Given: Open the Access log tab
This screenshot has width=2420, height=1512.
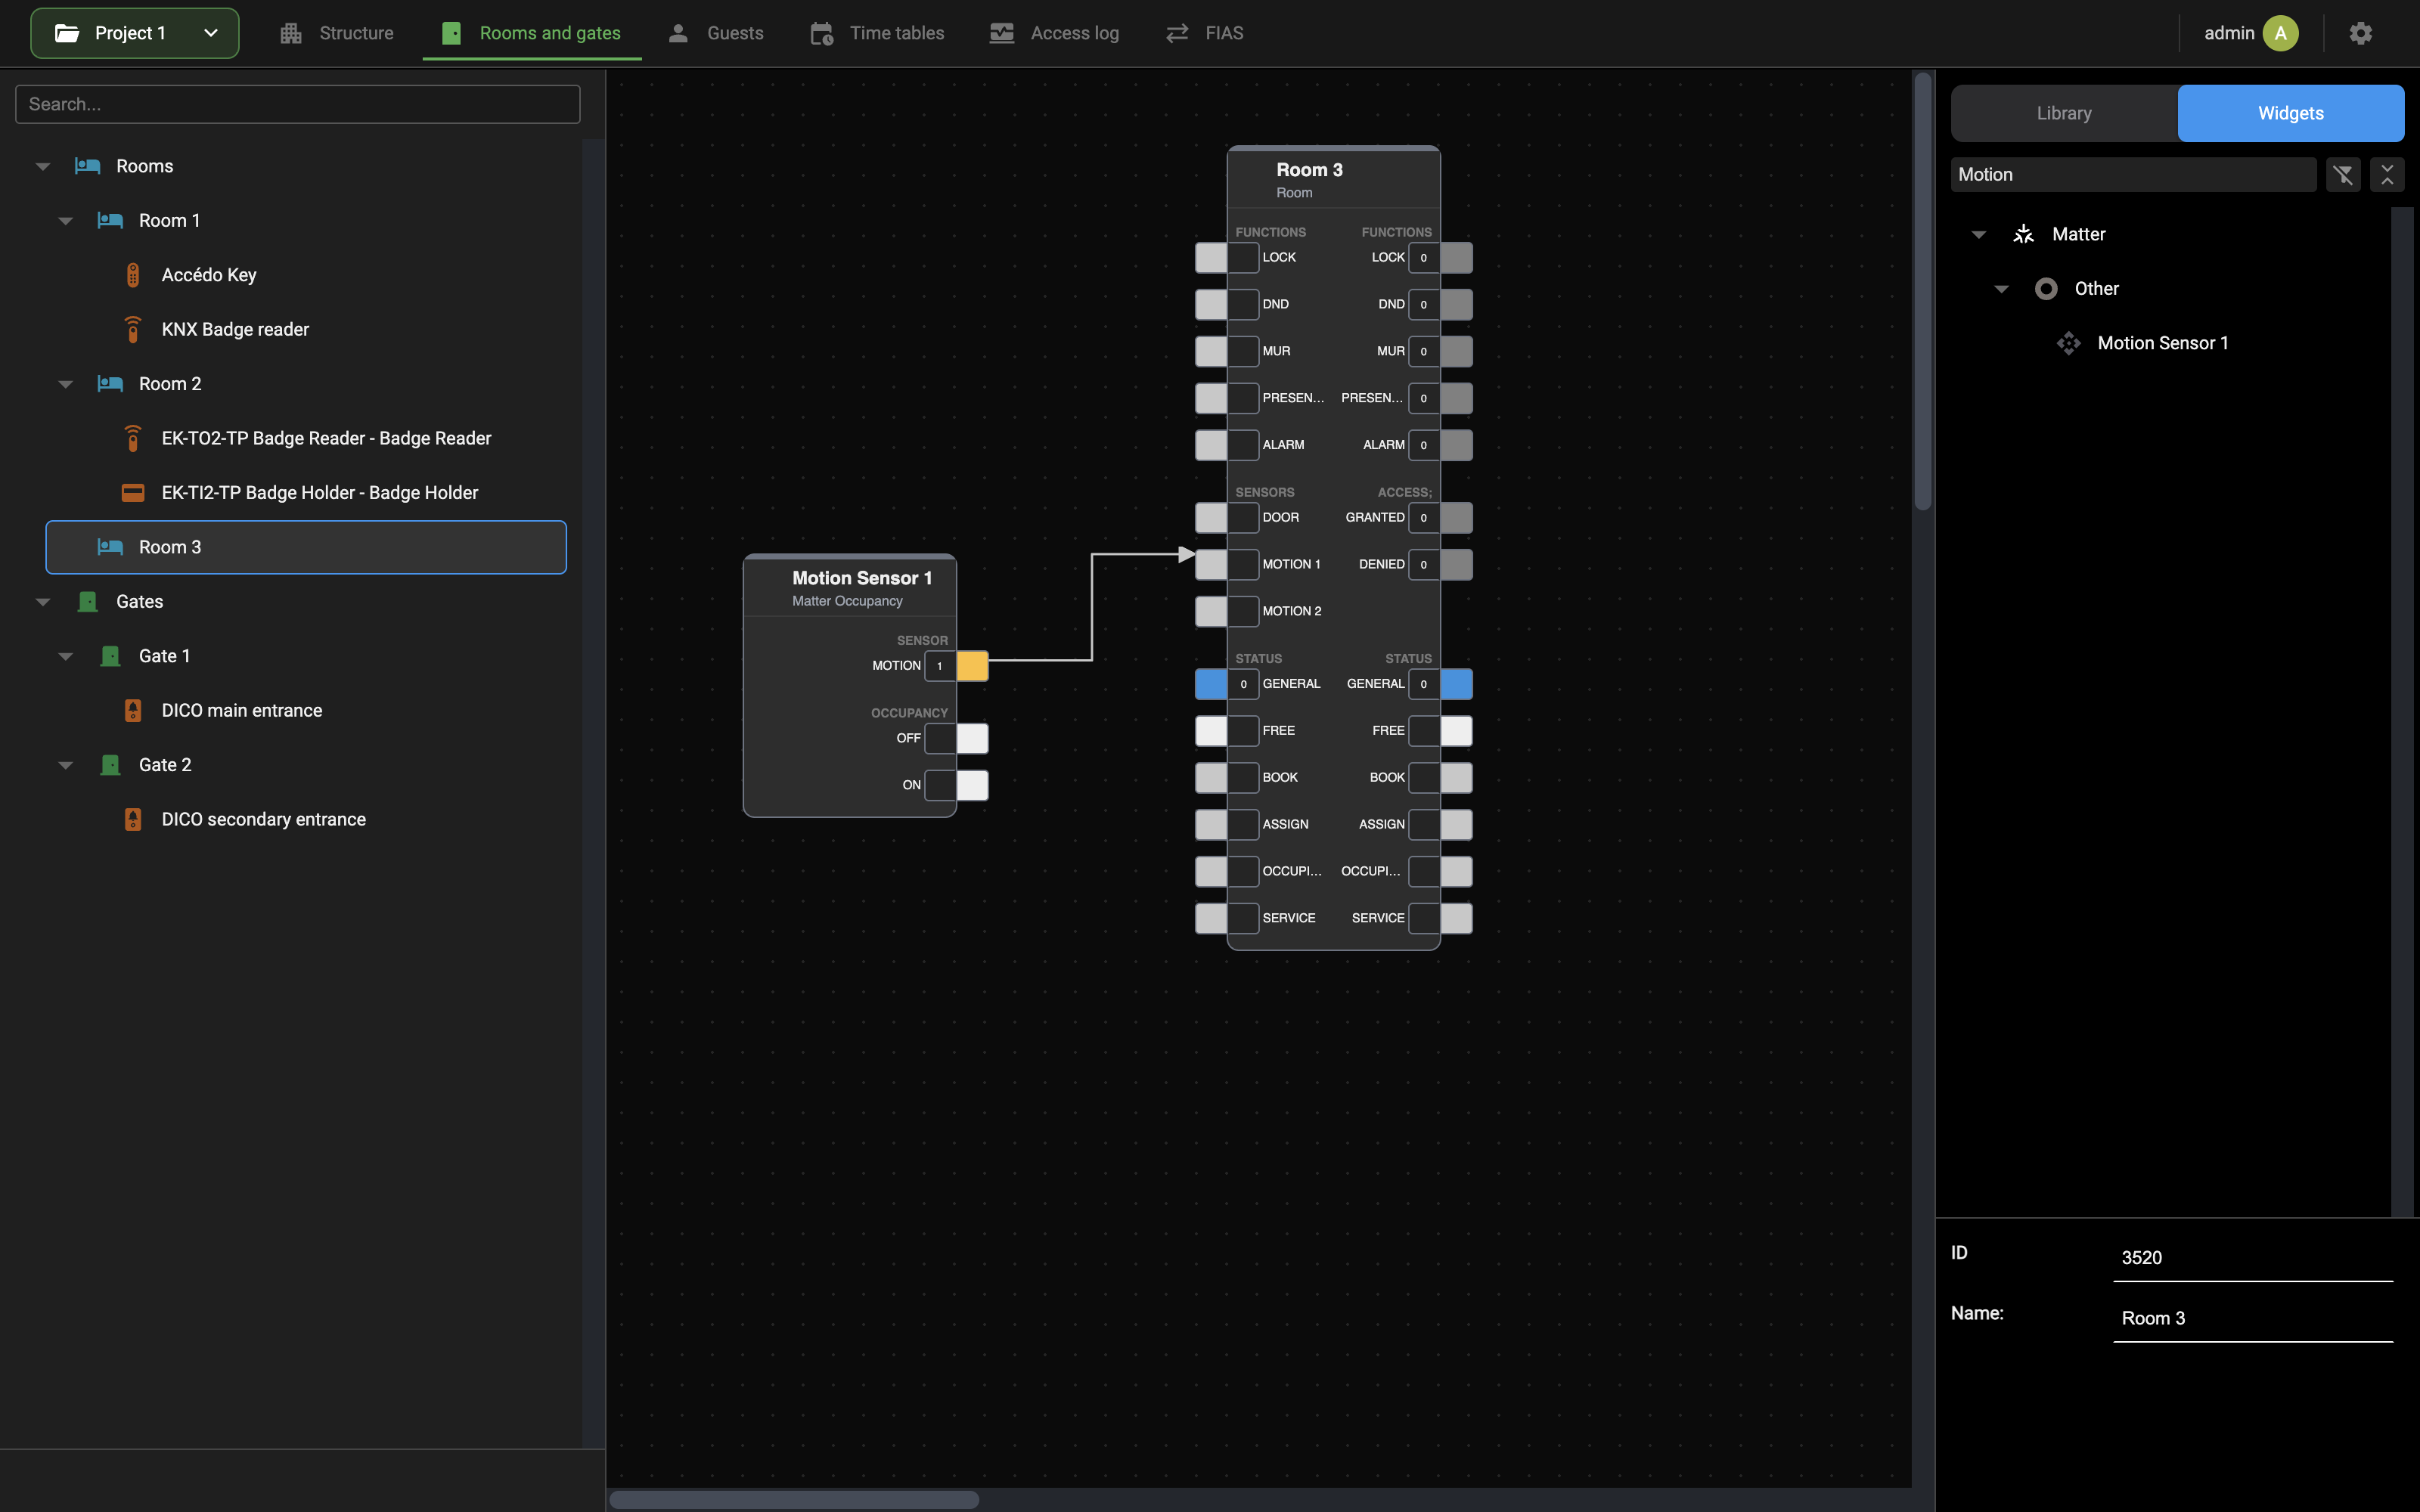Looking at the screenshot, I should (1054, 33).
